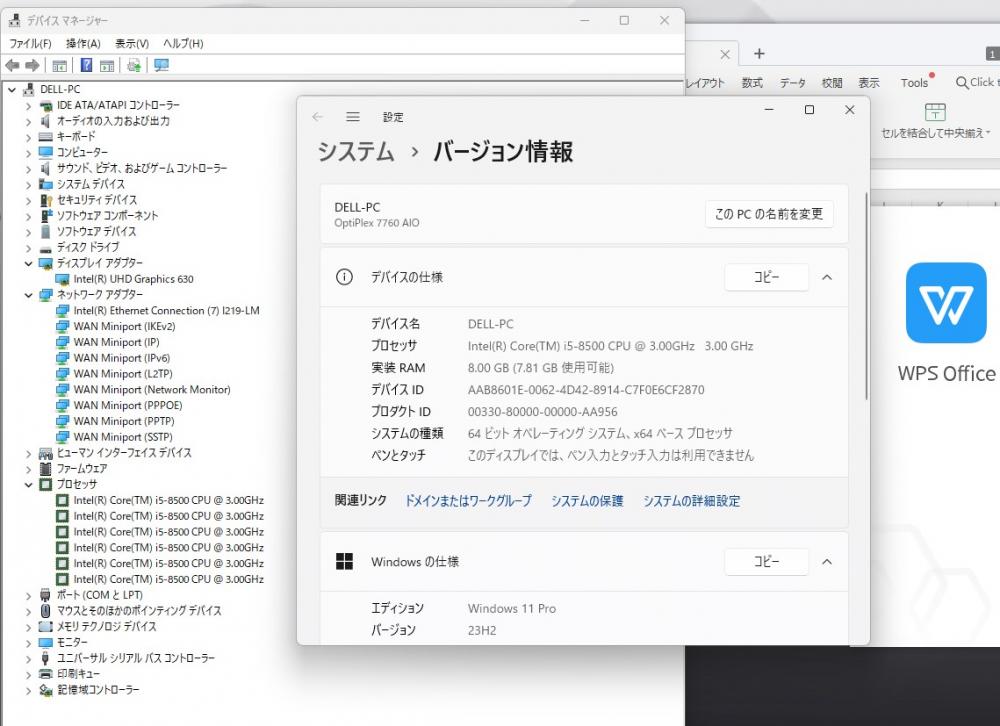
Task: Open the 操作(A) menu in Device Manager
Action: (x=83, y=43)
